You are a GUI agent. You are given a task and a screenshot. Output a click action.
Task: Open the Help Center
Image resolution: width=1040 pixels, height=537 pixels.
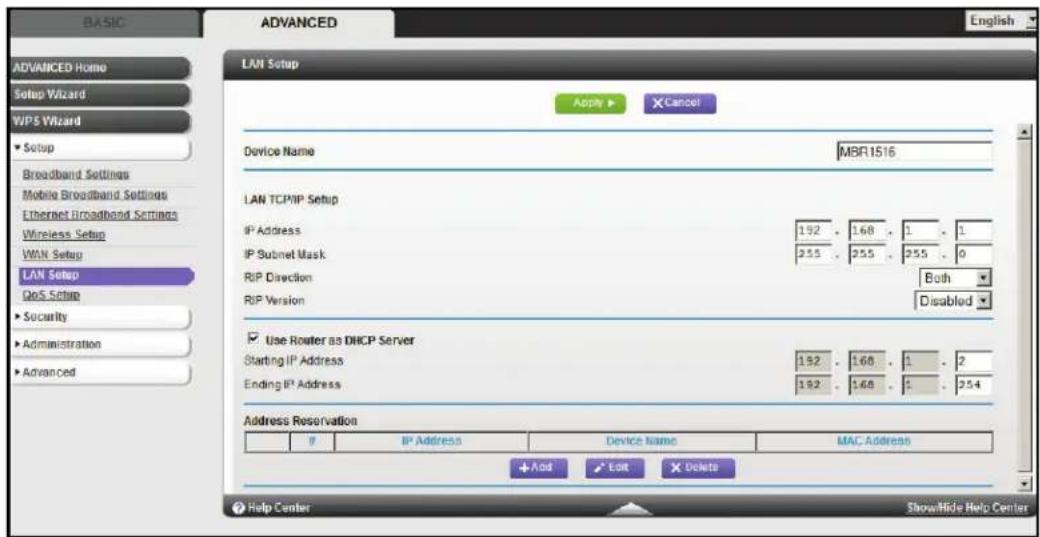coord(270,508)
